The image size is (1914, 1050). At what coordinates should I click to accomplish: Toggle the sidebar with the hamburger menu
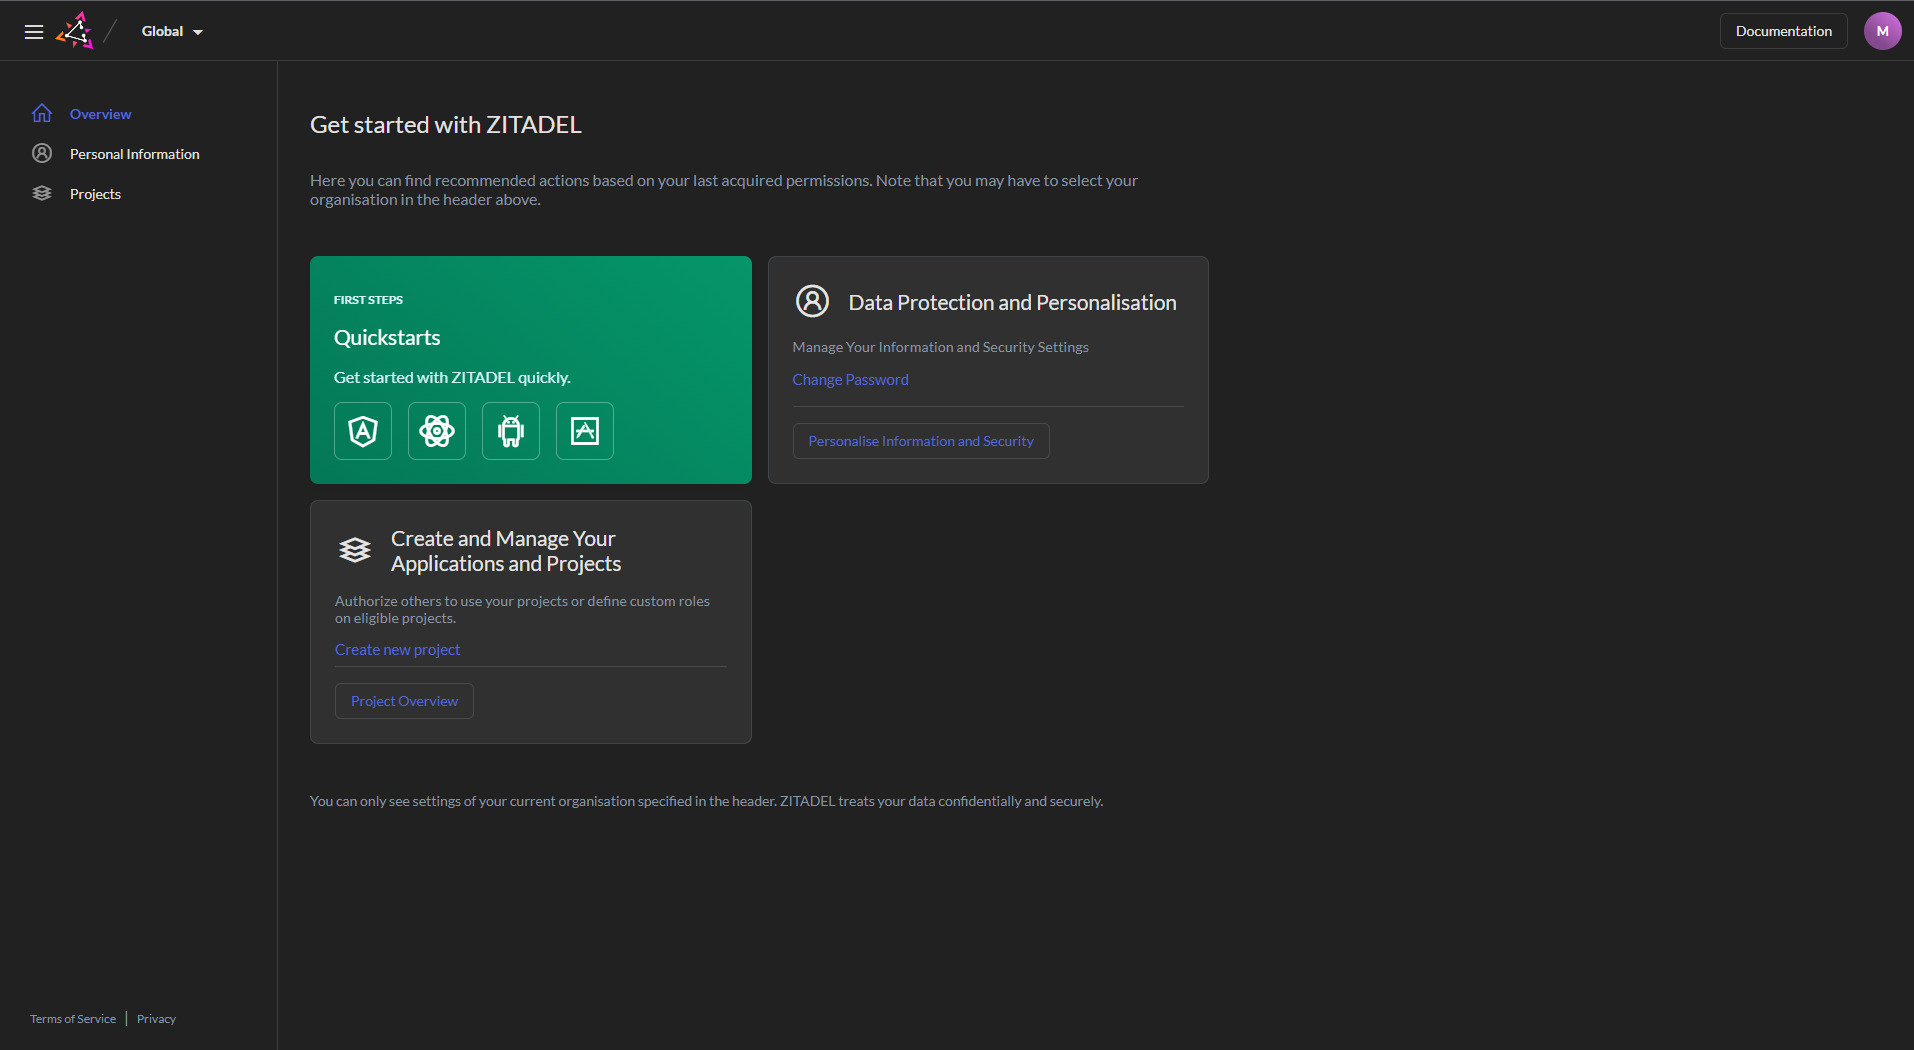(33, 31)
